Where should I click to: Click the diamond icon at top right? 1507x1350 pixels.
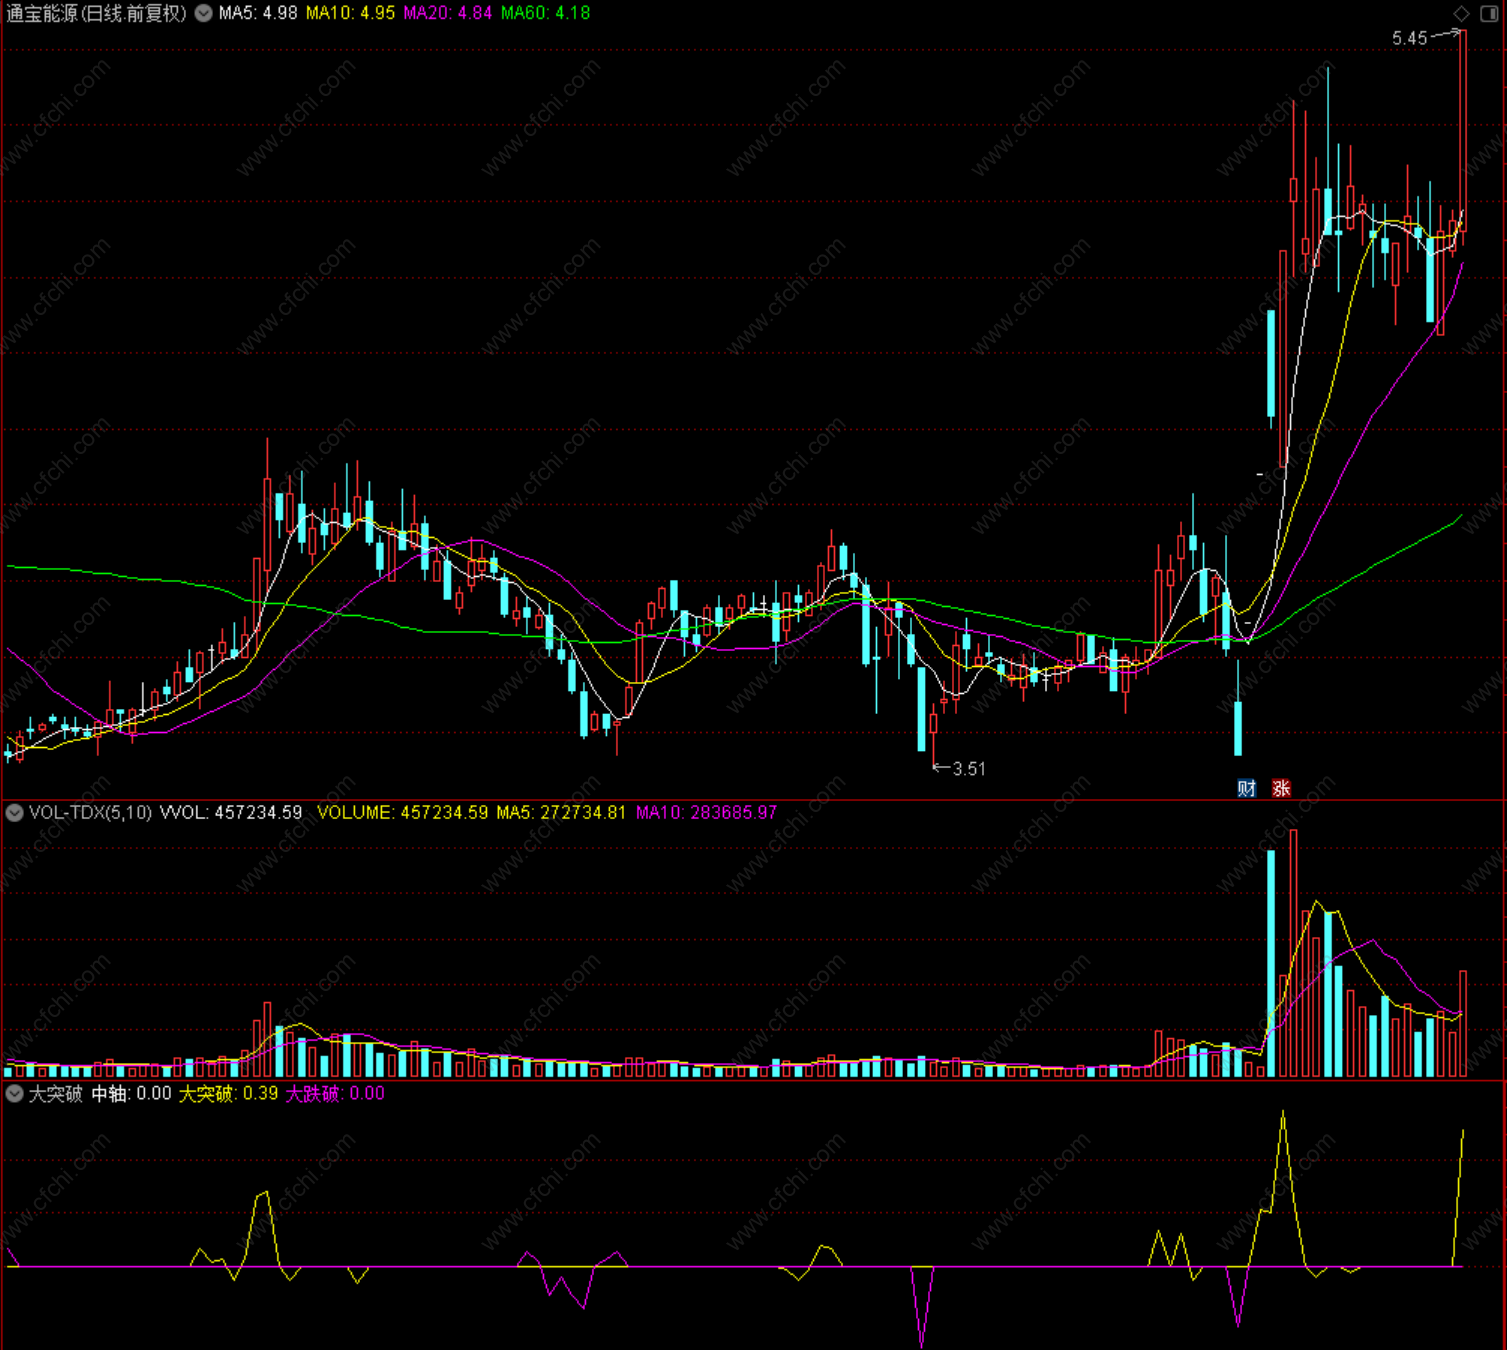[1462, 13]
